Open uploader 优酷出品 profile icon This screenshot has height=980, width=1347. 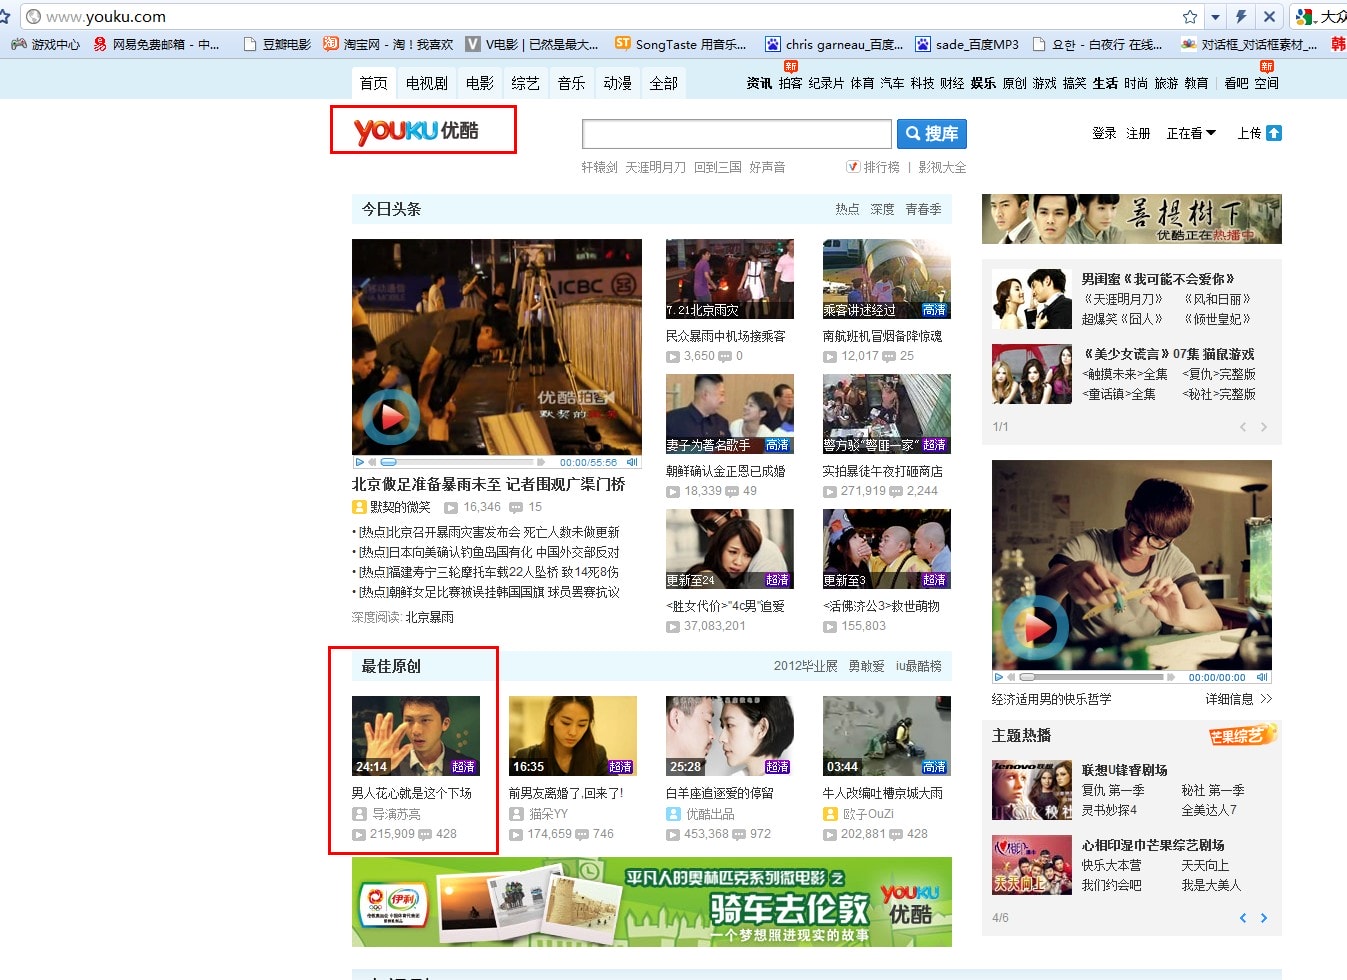[x=673, y=814]
